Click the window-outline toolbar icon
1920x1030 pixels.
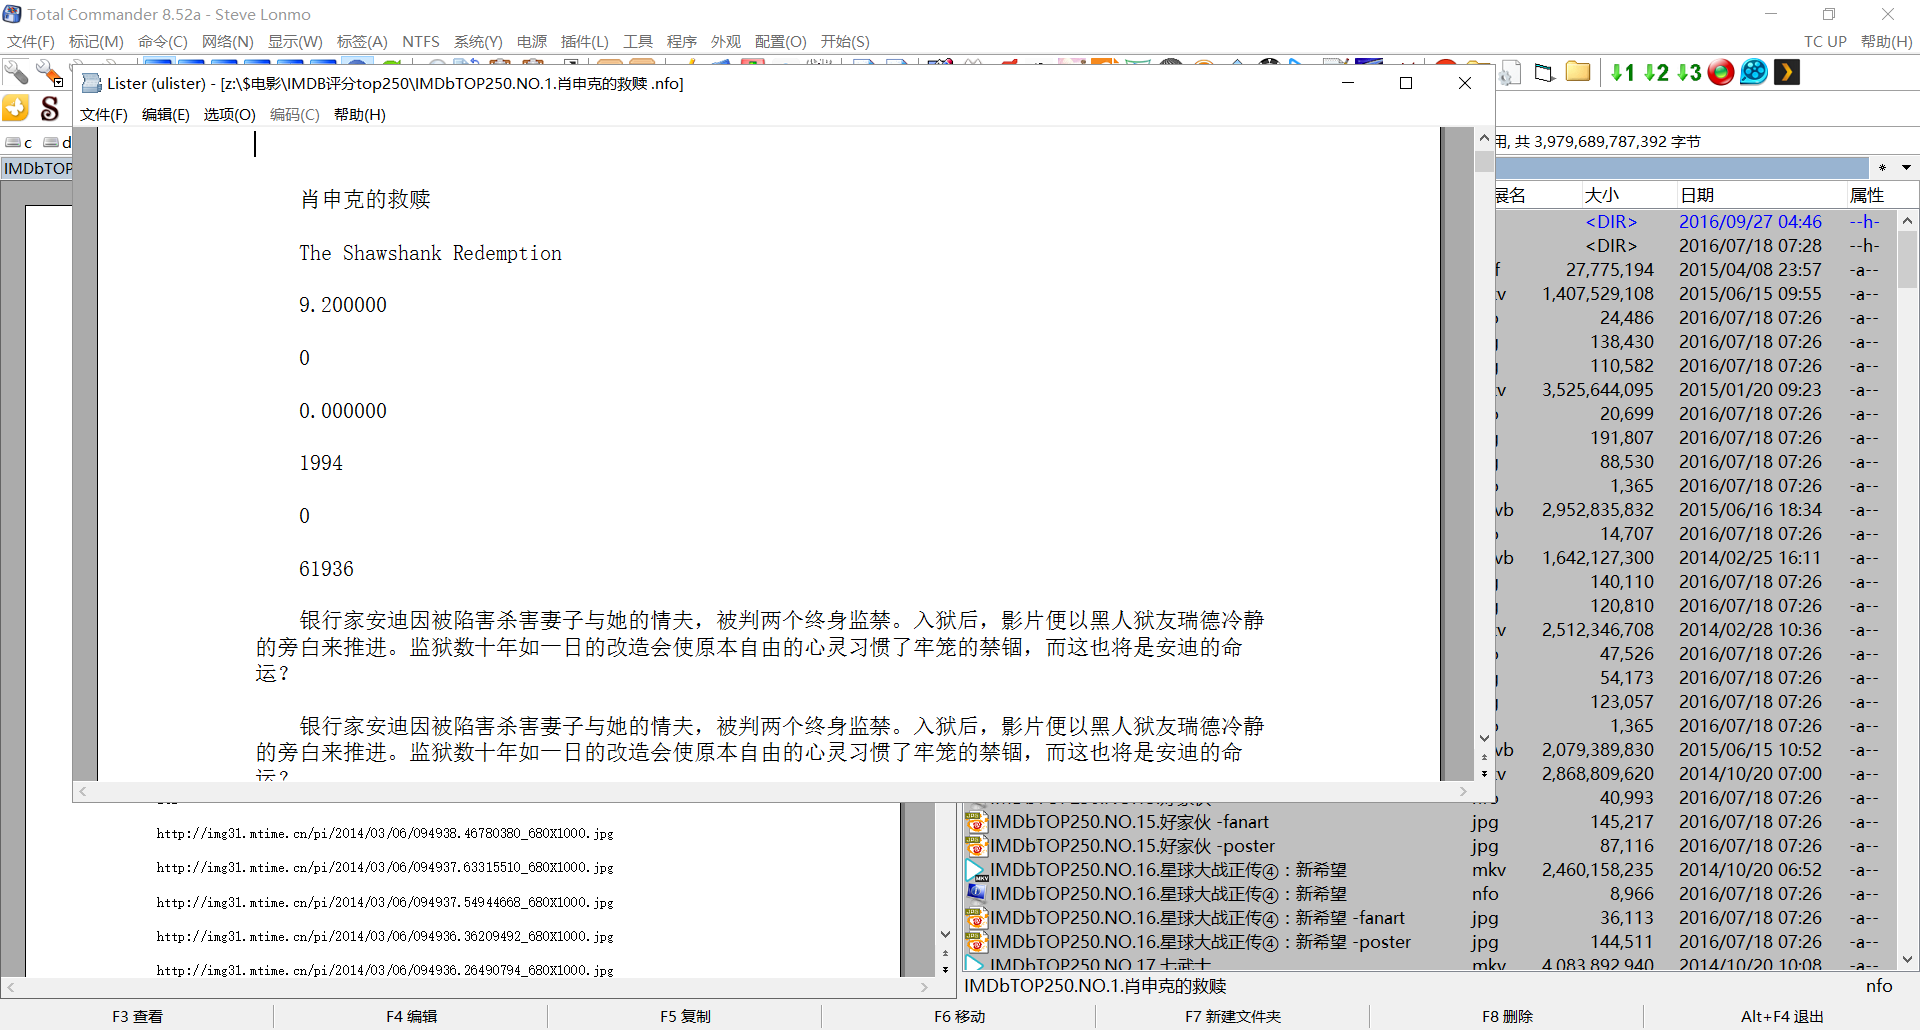(1545, 72)
